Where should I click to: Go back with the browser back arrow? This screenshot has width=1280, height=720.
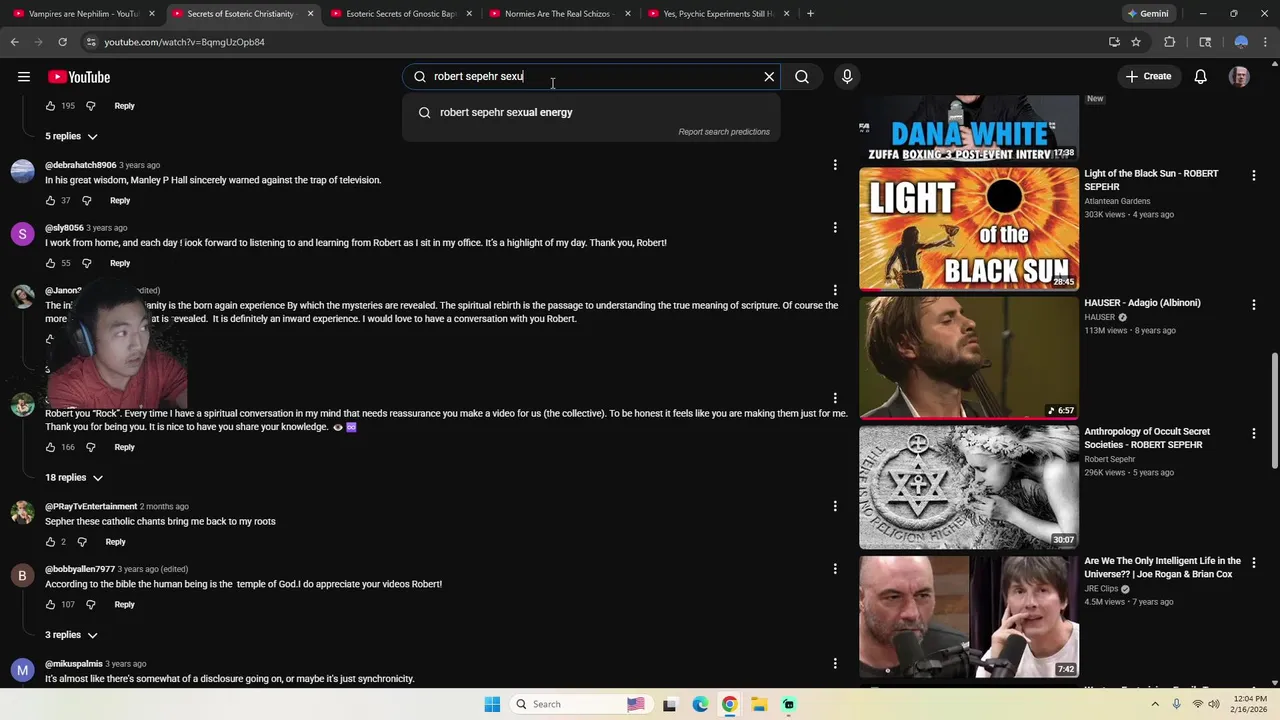[14, 42]
